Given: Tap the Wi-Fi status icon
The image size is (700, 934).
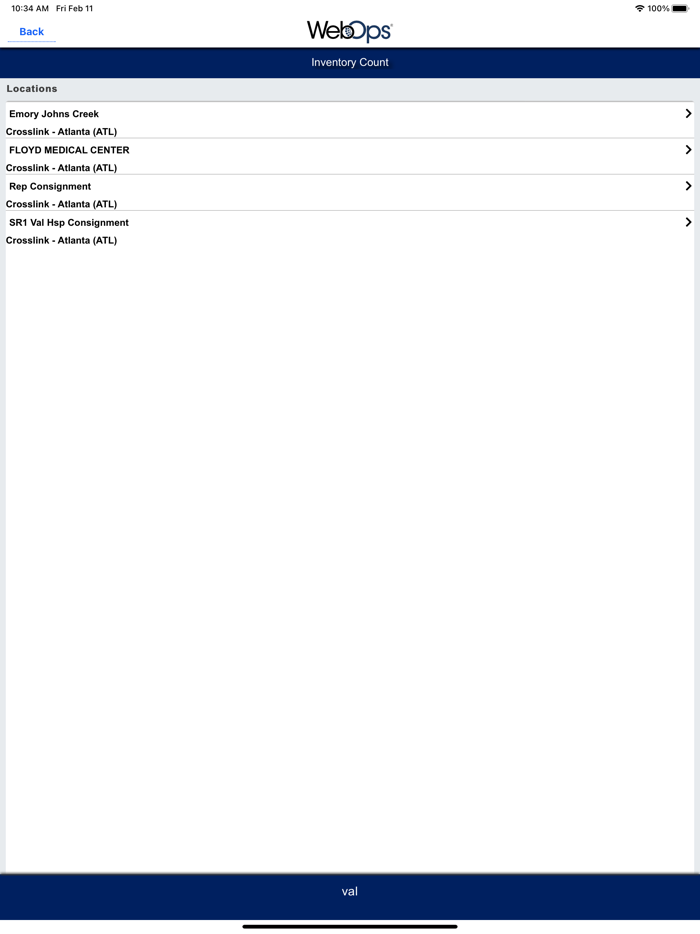Looking at the screenshot, I should 640,8.
